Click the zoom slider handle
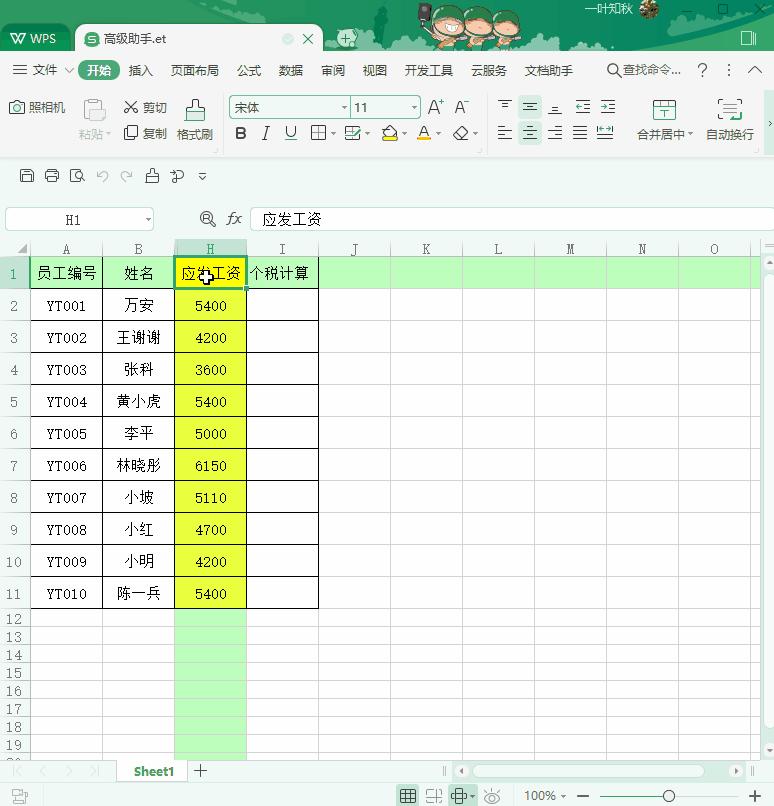This screenshot has width=774, height=806. click(669, 796)
